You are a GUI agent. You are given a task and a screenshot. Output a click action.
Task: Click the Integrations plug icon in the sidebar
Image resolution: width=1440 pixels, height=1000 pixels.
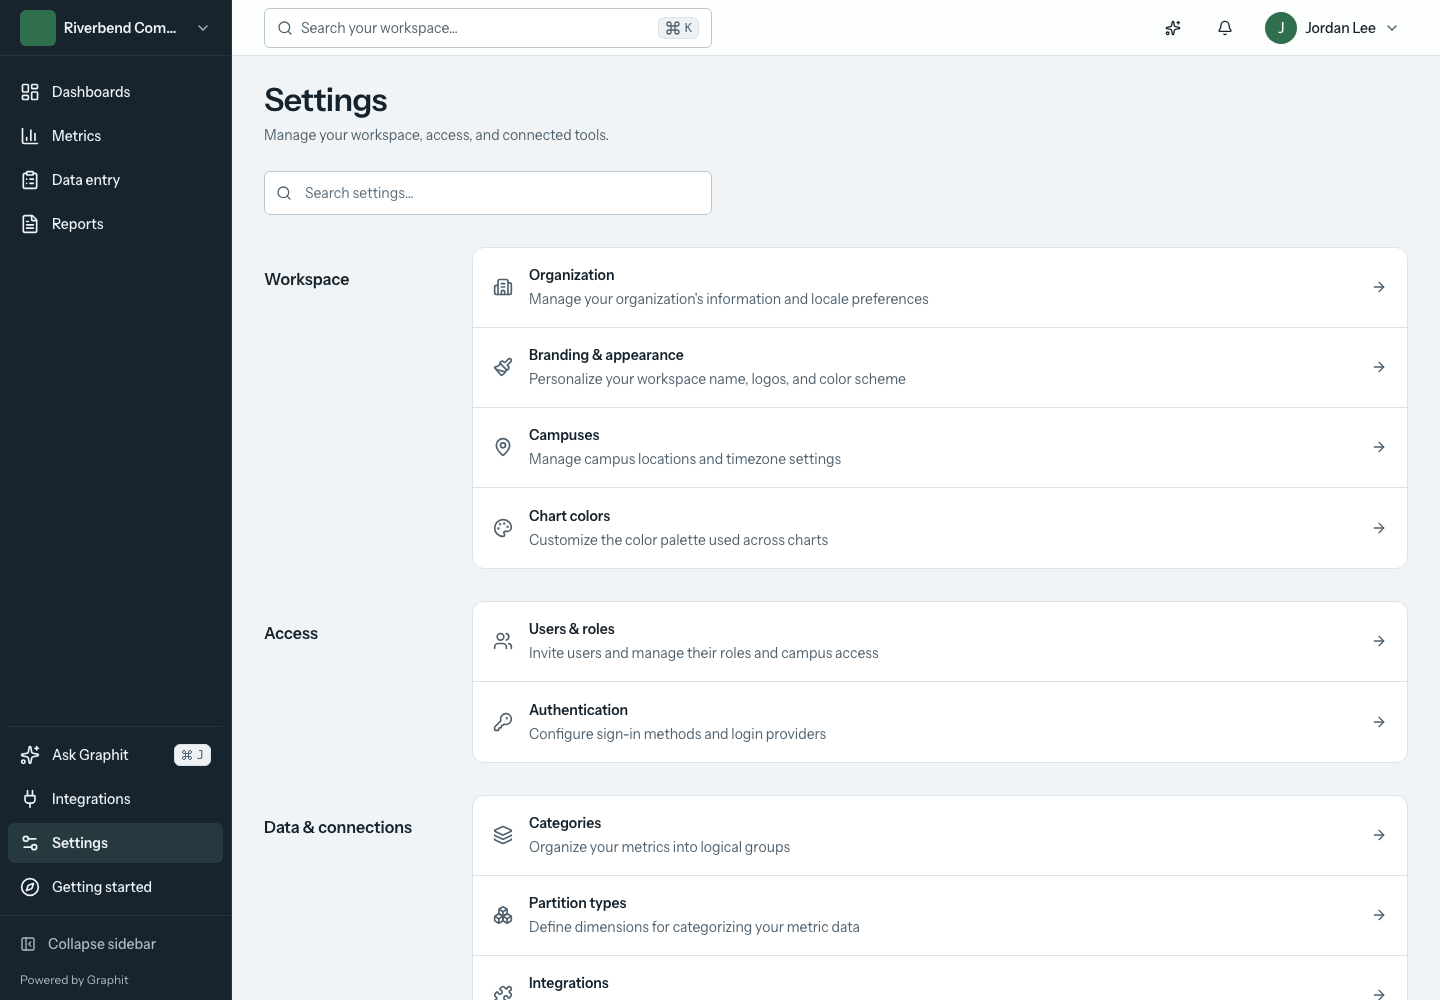click(x=30, y=799)
